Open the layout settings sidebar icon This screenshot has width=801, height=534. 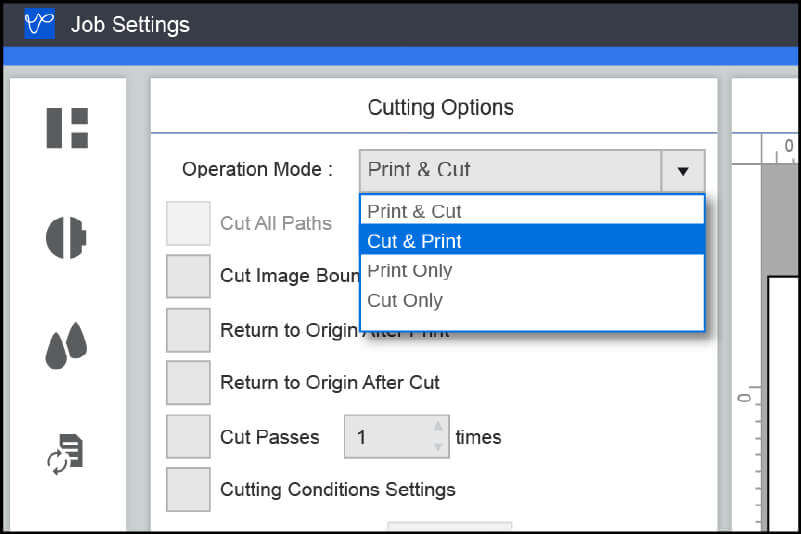point(68,128)
